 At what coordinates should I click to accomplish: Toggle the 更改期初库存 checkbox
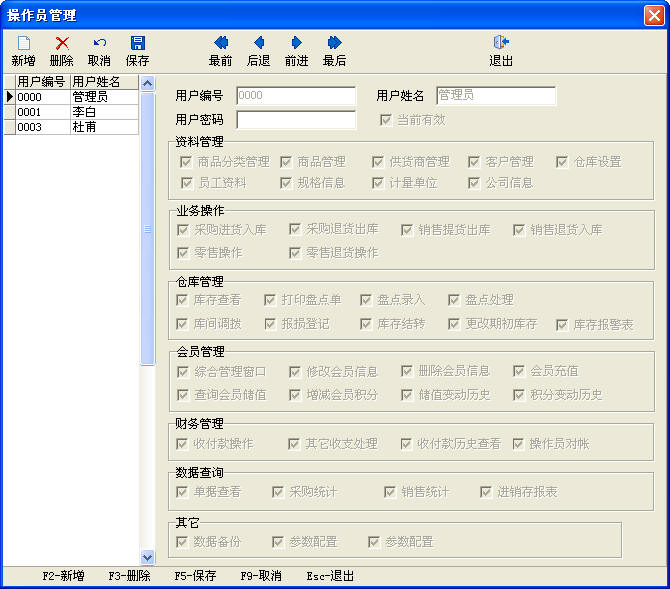(454, 324)
